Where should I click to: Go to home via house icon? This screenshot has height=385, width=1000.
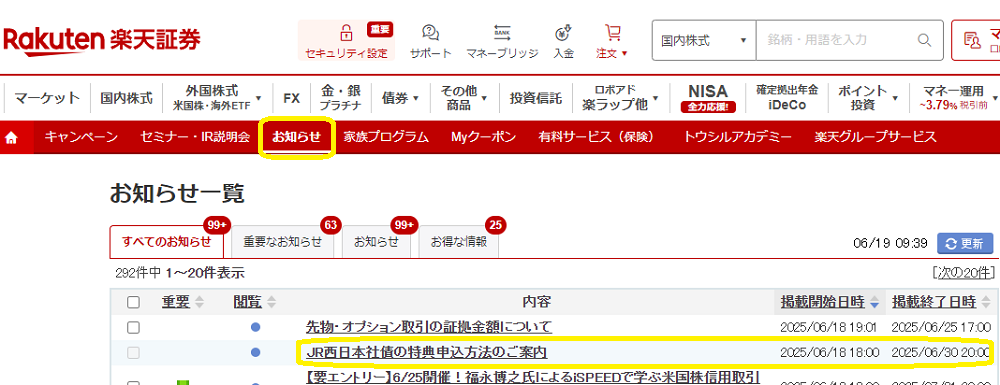11,137
